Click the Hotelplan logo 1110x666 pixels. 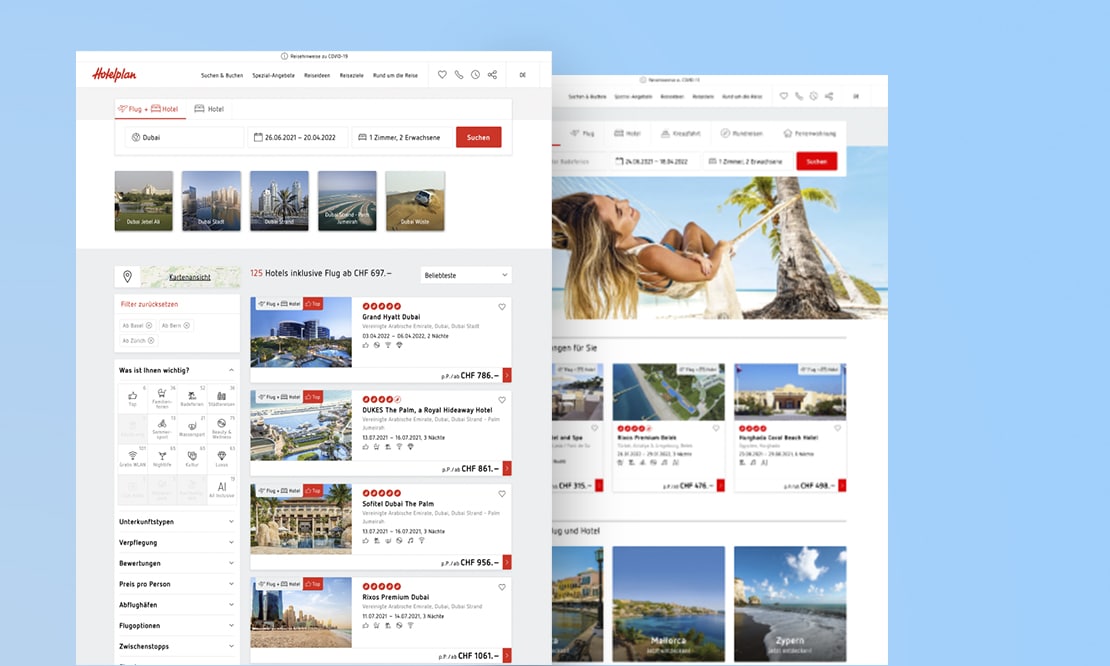pyautogui.click(x=114, y=74)
